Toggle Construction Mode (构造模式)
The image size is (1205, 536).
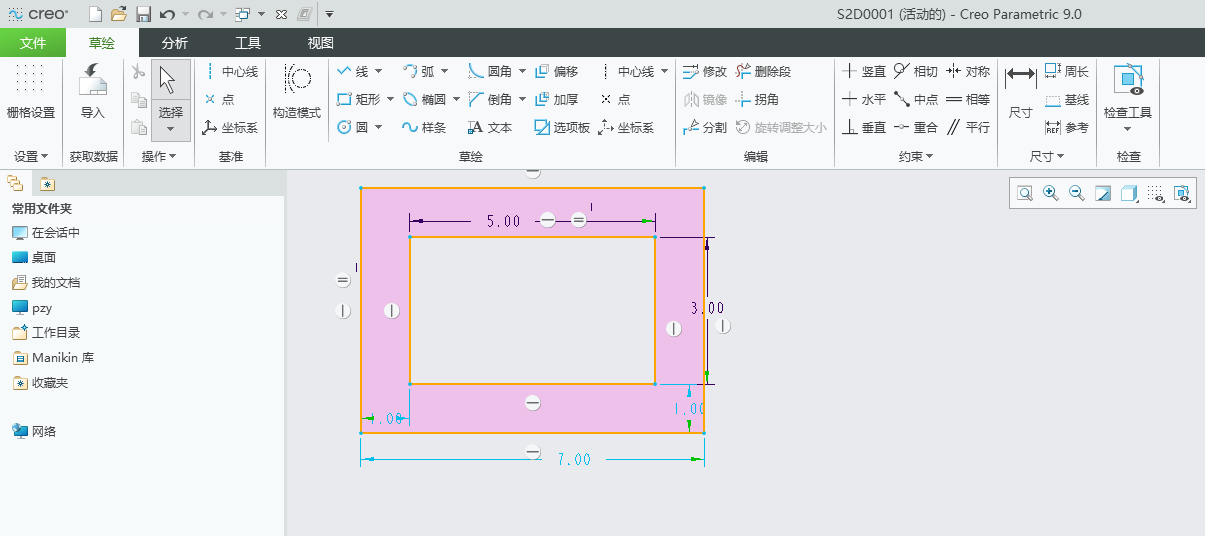pyautogui.click(x=297, y=93)
